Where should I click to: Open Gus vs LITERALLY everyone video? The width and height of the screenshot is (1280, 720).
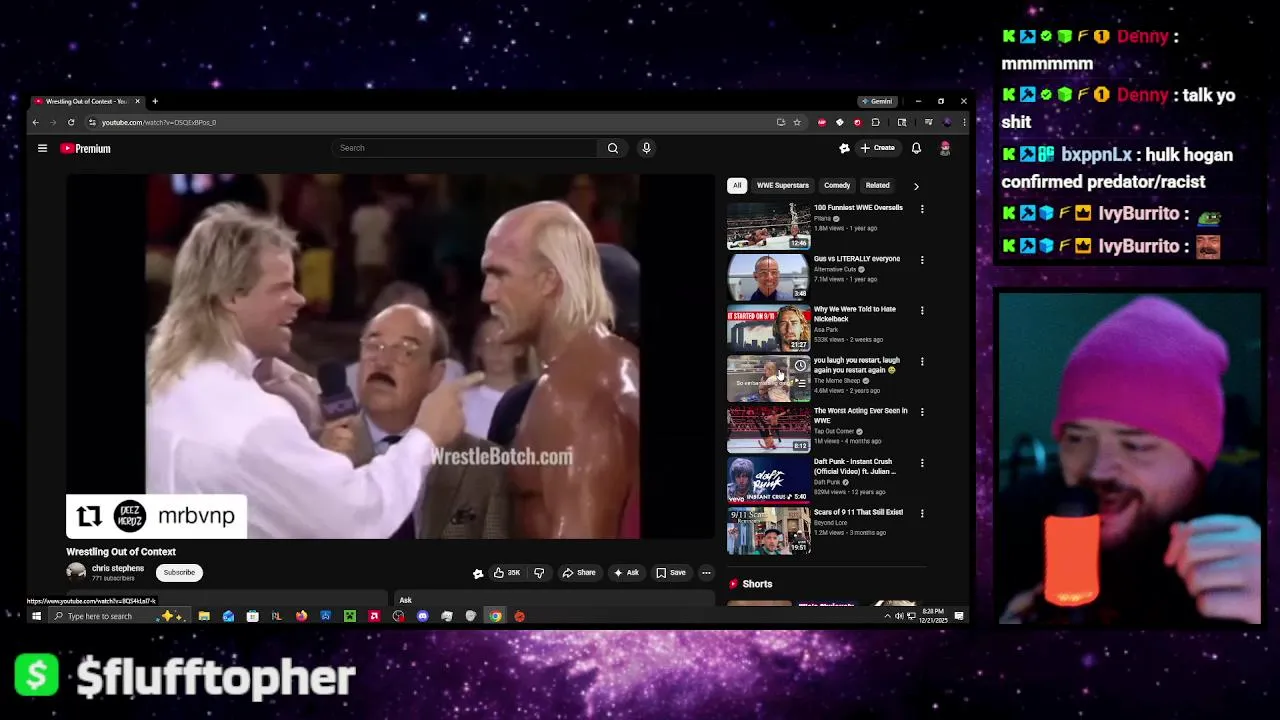(x=857, y=259)
